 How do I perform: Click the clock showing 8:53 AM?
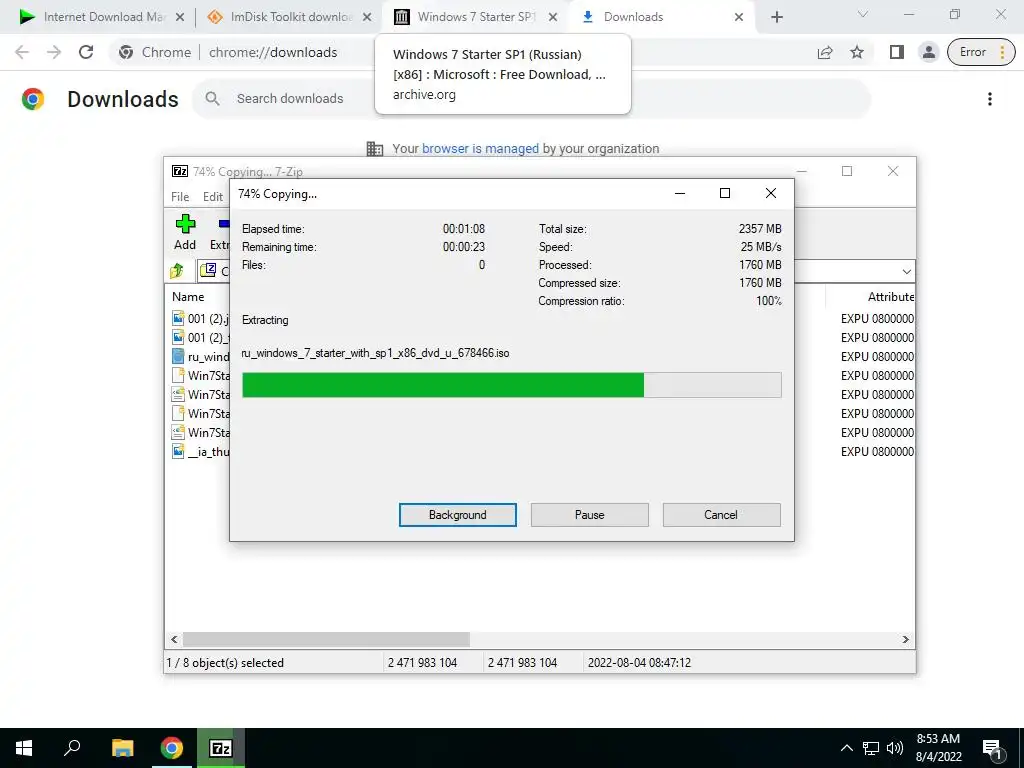tap(938, 739)
